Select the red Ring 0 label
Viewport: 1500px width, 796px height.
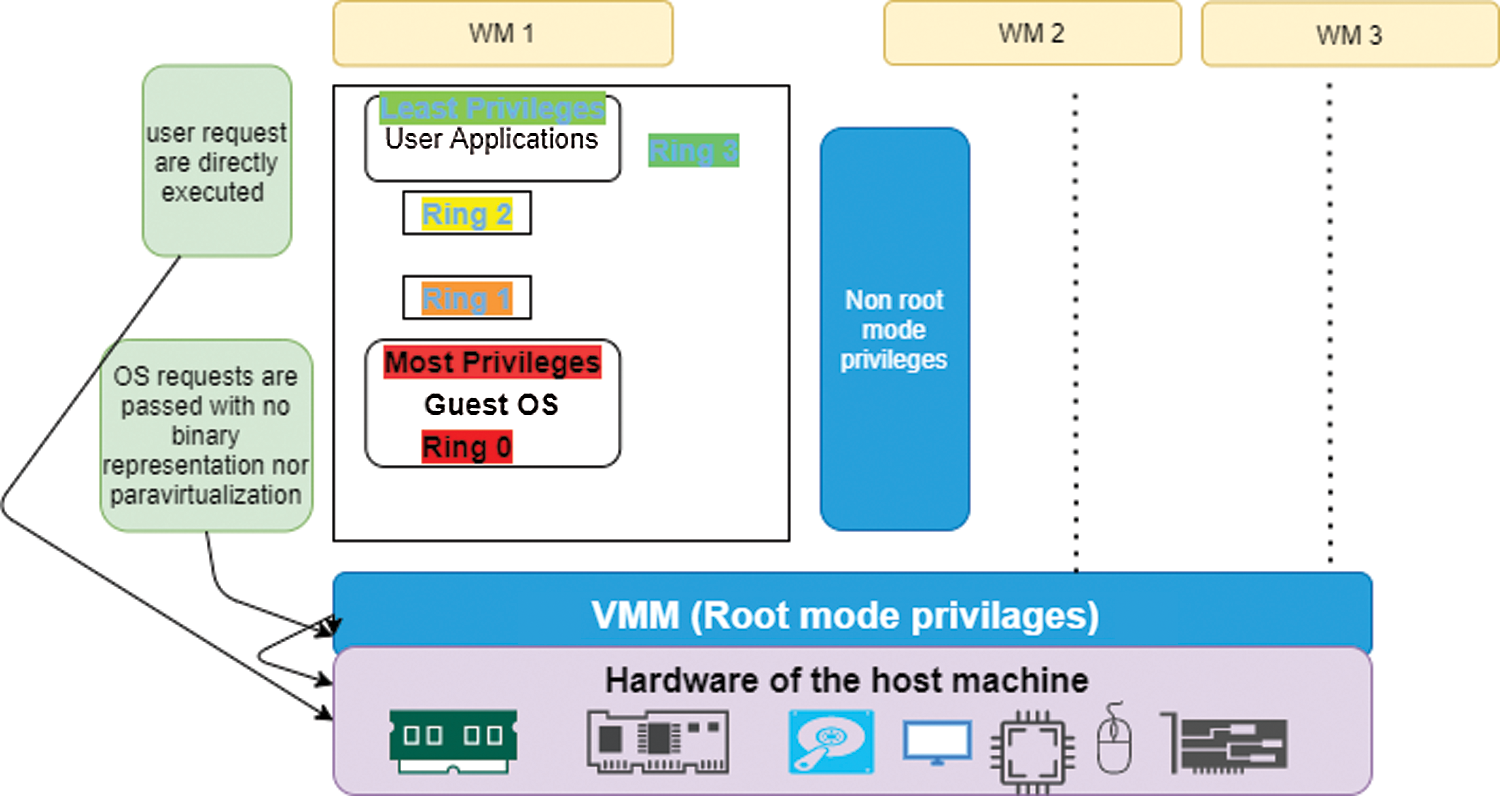click(x=467, y=448)
